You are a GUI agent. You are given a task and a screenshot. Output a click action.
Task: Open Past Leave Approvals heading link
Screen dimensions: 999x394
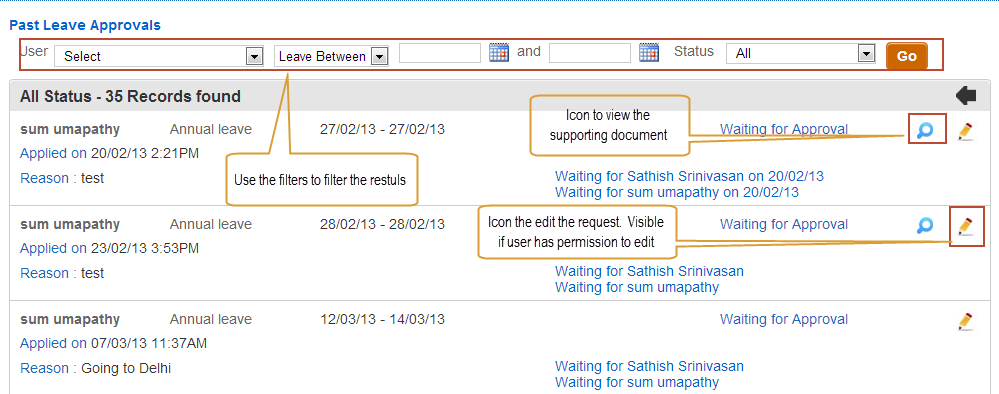click(x=85, y=26)
